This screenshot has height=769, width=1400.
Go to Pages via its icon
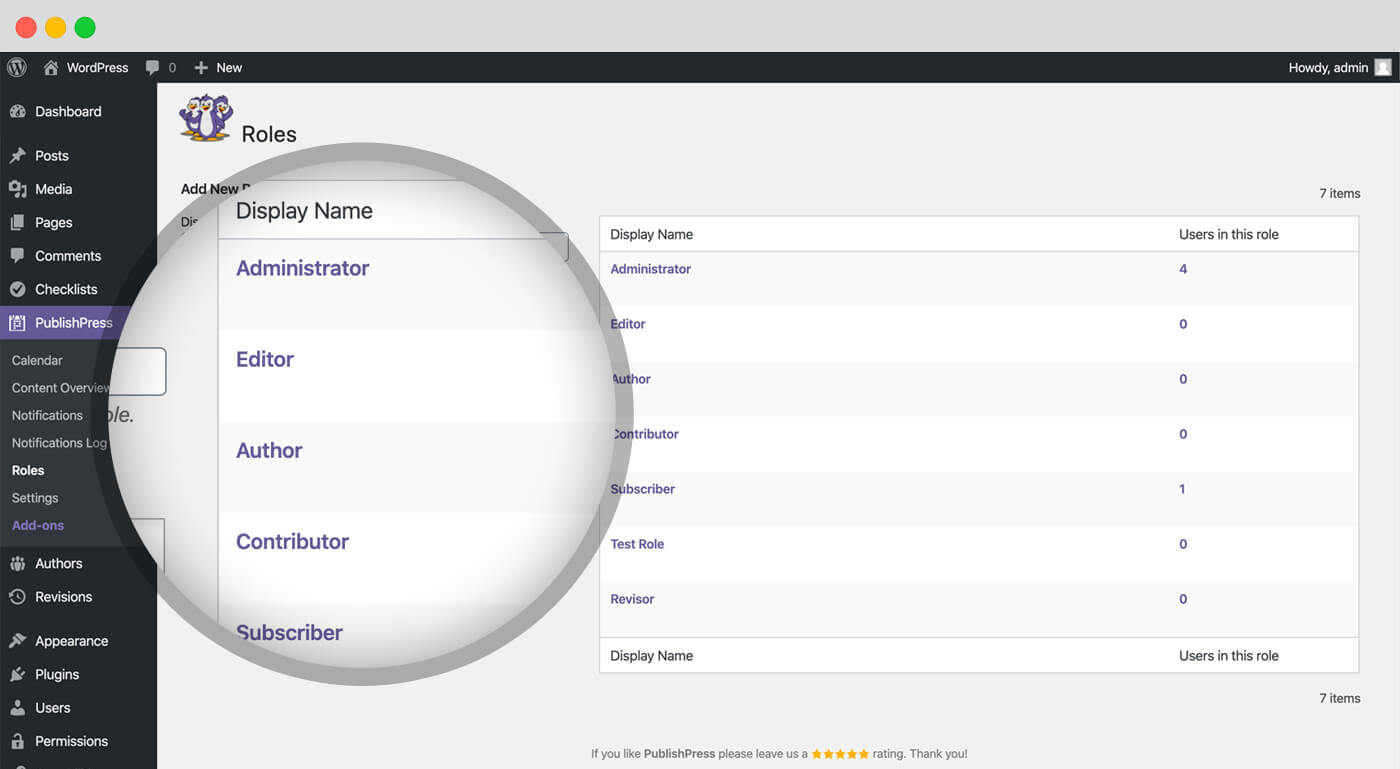click(17, 222)
